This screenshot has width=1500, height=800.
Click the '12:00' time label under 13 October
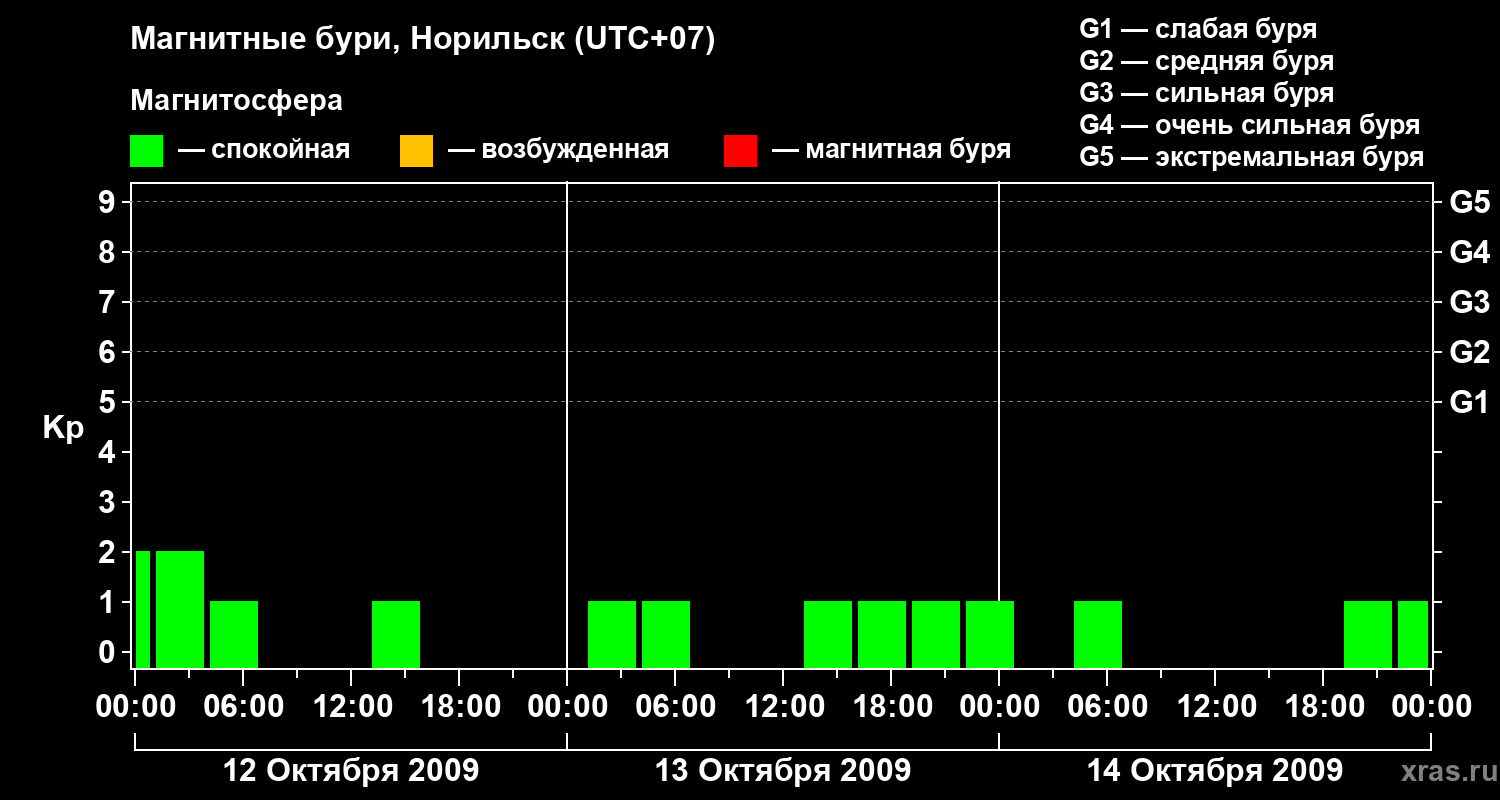783,707
